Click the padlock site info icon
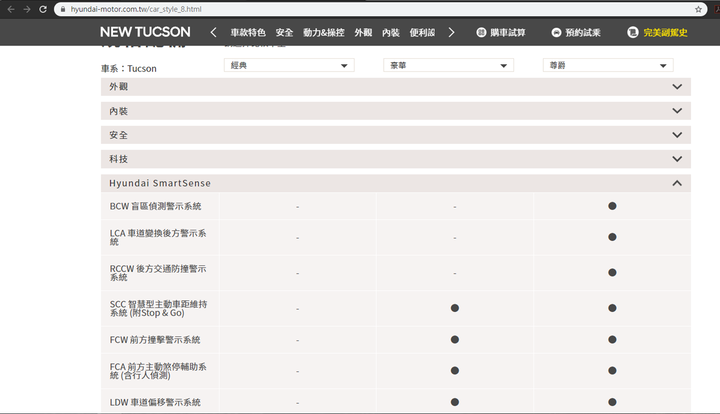Screen dimensions: 720x414 click(x=63, y=9)
